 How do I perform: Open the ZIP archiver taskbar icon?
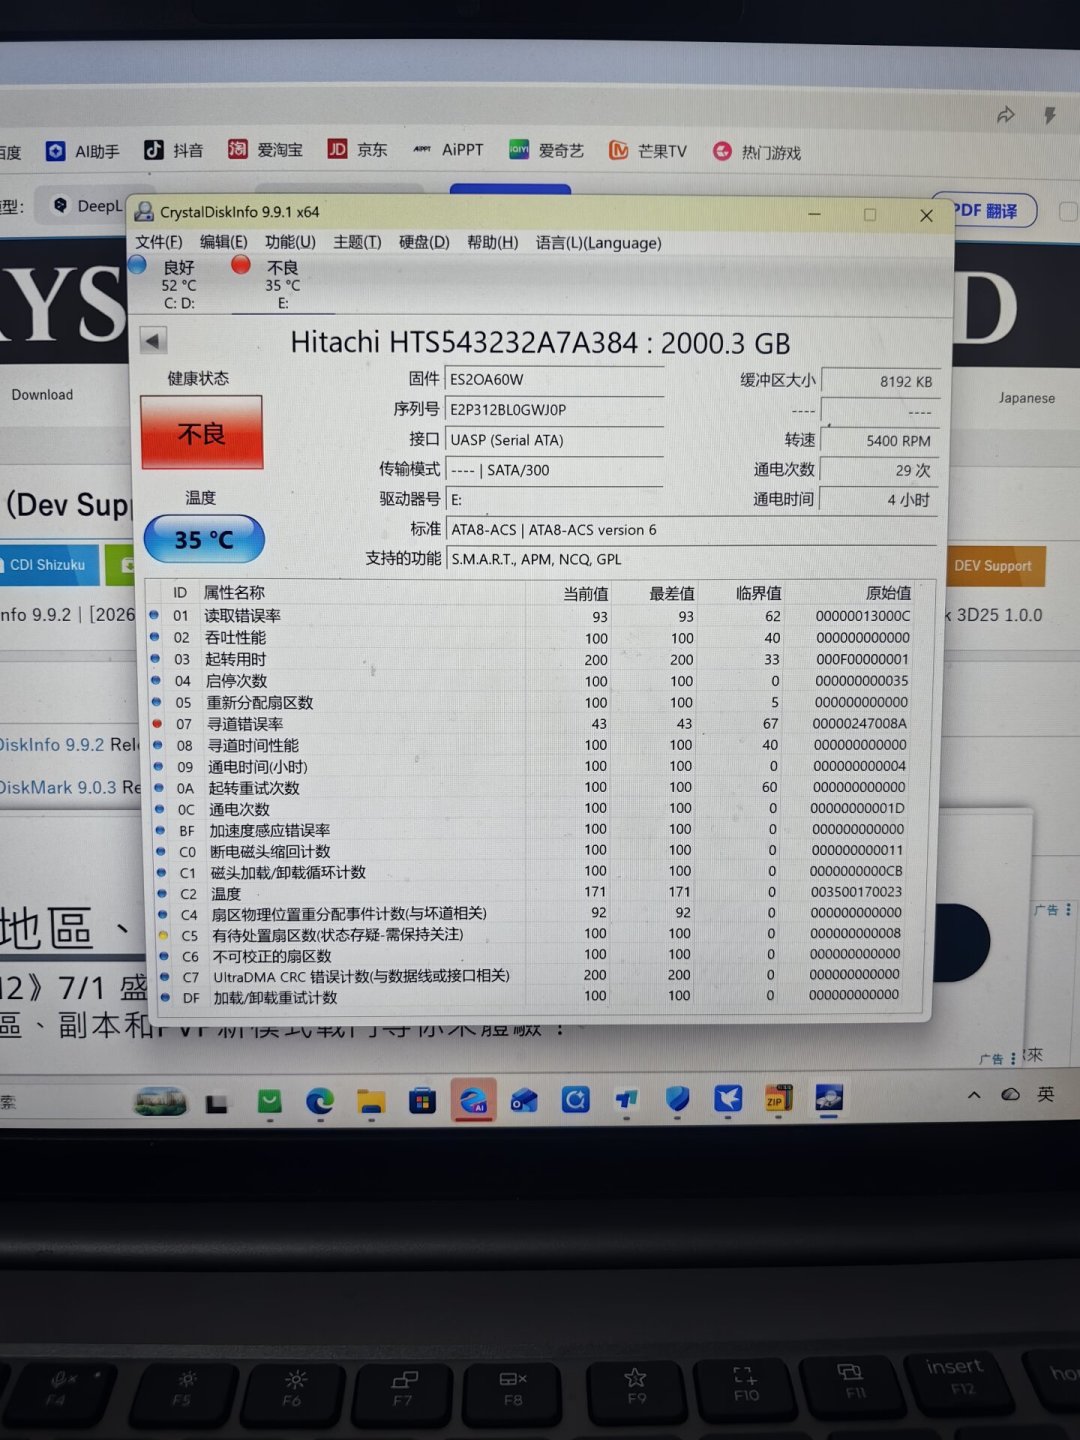pos(778,1100)
